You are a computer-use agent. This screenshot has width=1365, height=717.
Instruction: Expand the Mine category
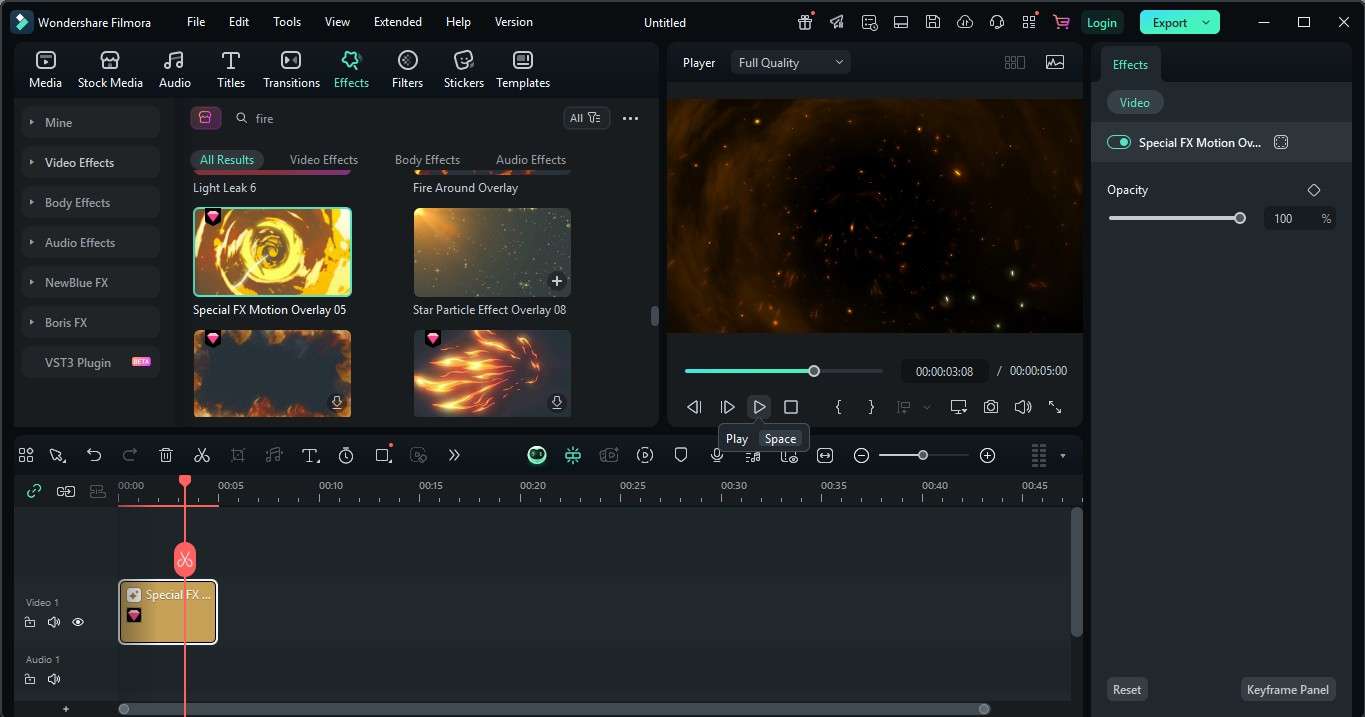(90, 122)
